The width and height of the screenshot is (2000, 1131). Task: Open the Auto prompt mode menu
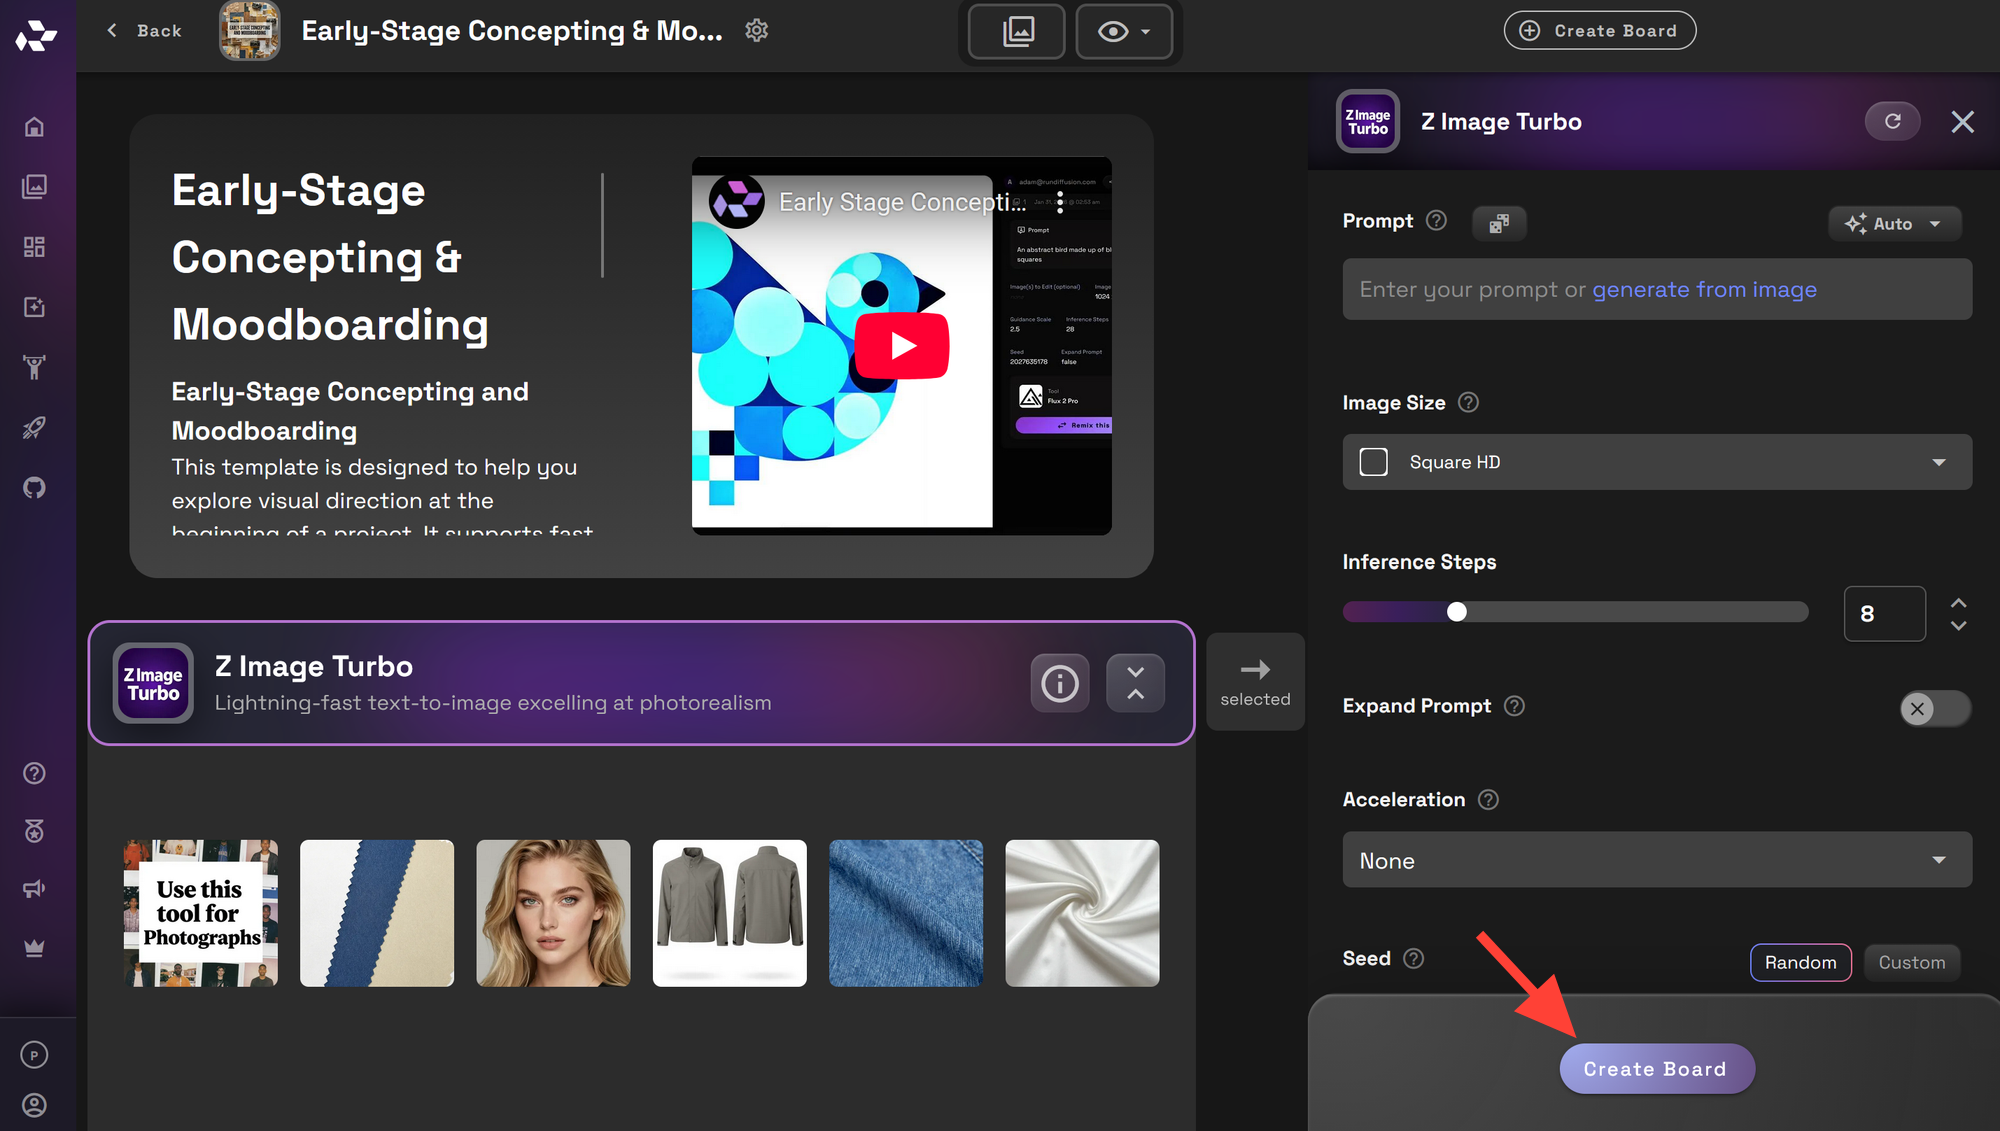1894,224
